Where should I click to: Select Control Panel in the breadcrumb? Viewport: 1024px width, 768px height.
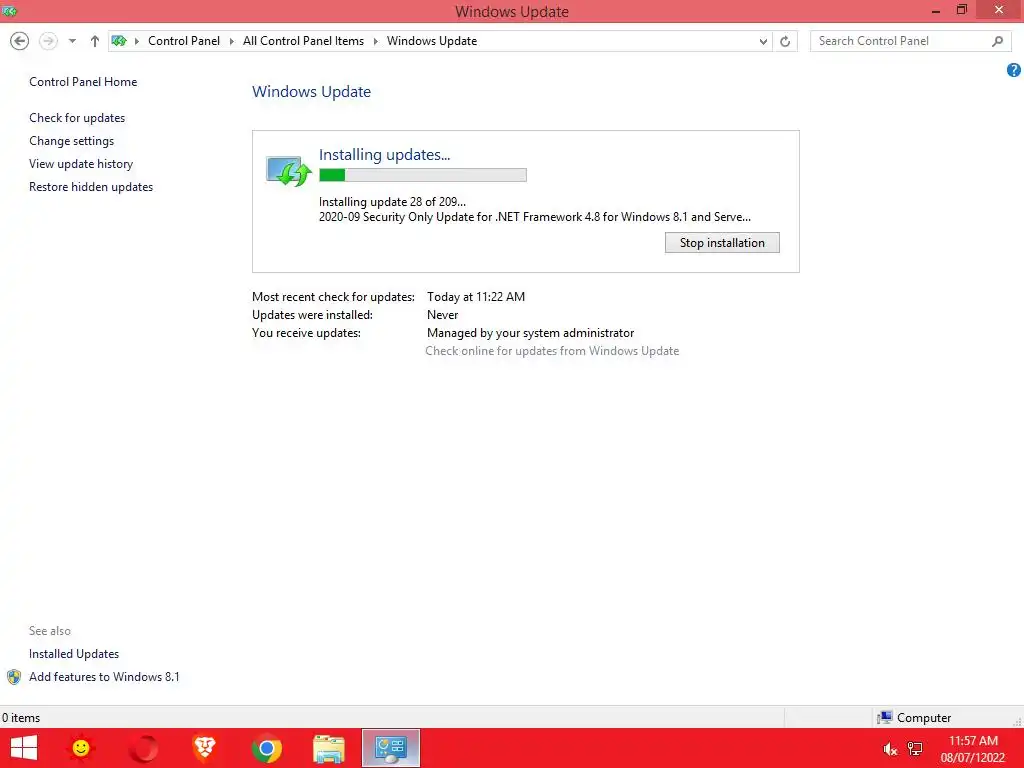(184, 40)
